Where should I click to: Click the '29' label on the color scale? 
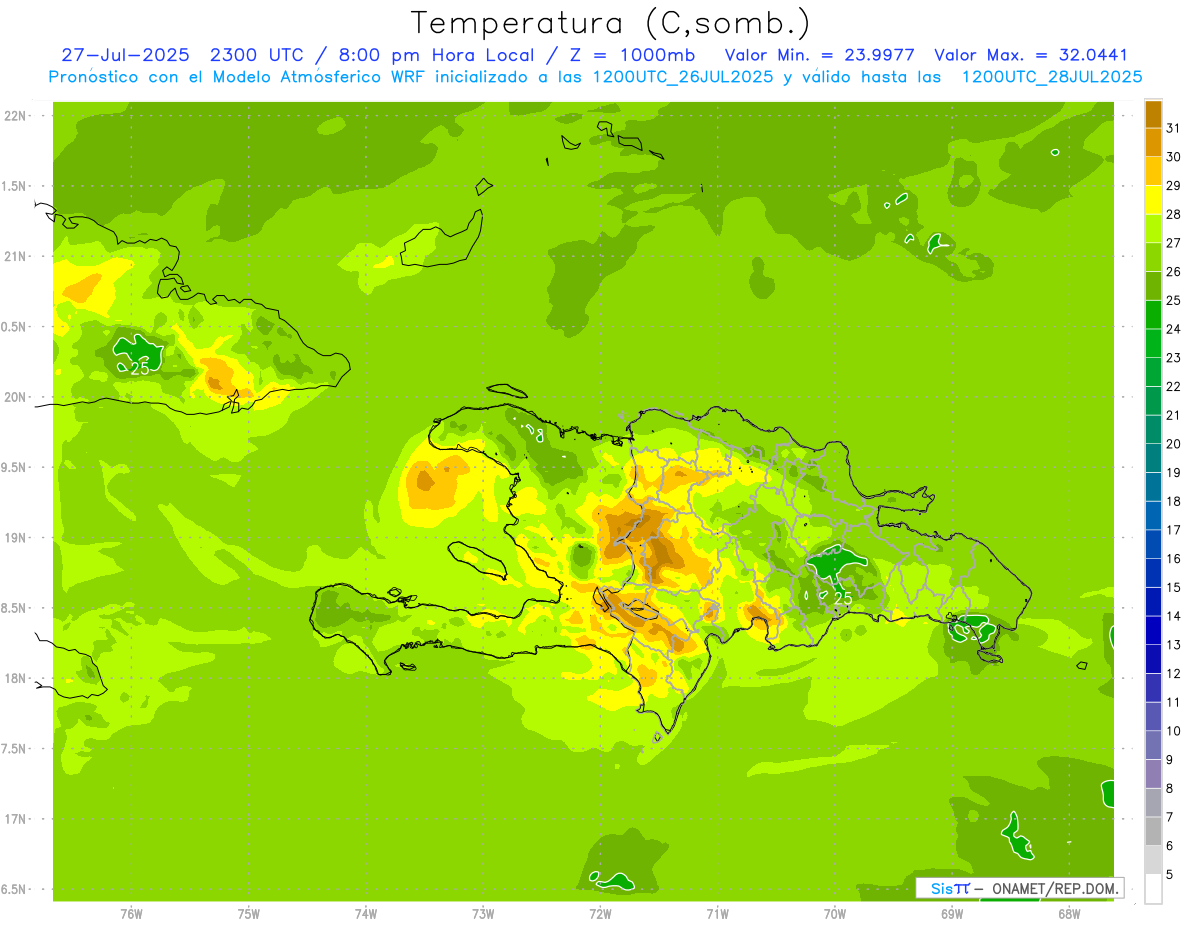coord(1174,186)
